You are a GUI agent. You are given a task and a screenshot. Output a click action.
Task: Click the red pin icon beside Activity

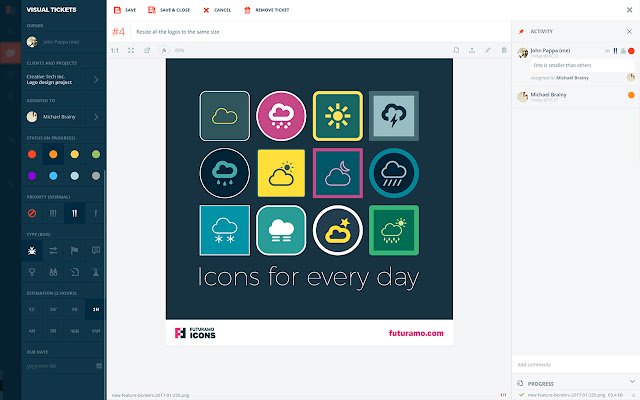coord(521,31)
